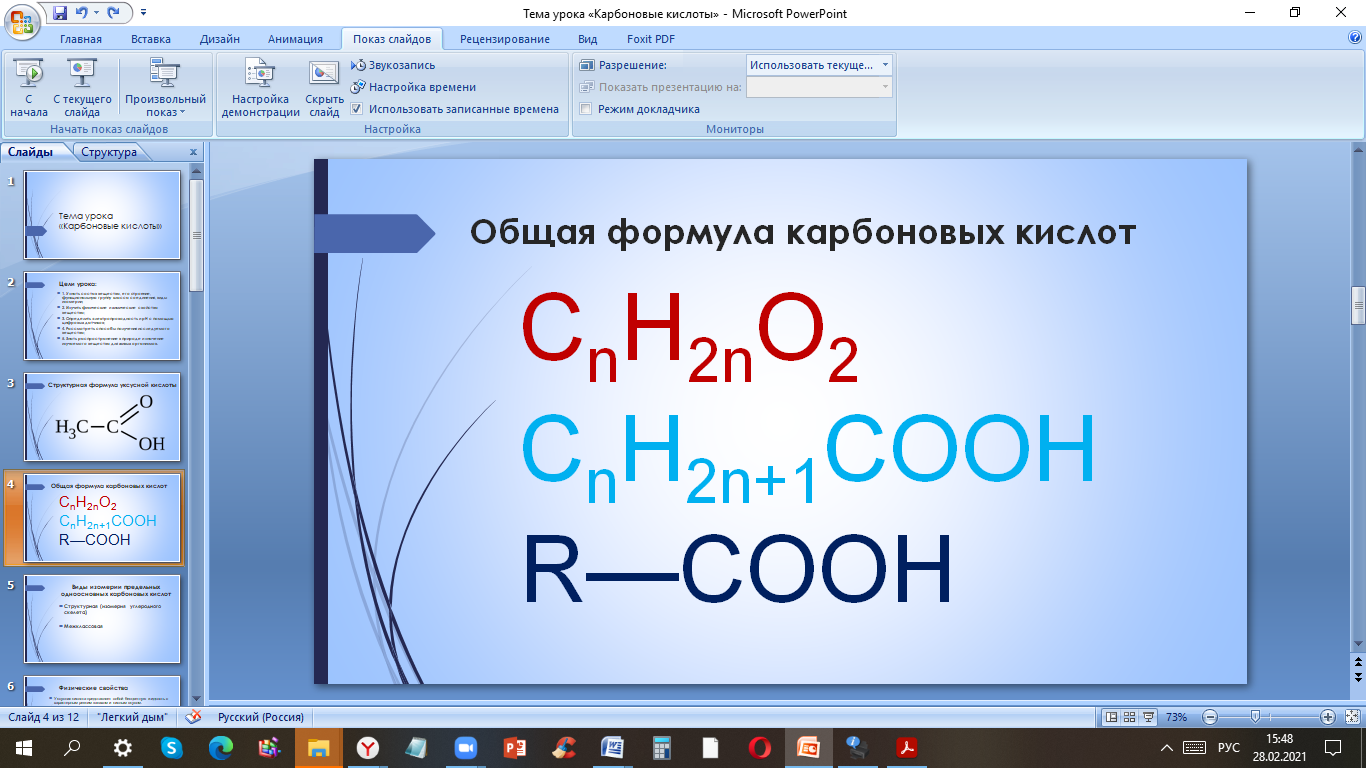Switch to slide sorter view icon

click(1129, 717)
